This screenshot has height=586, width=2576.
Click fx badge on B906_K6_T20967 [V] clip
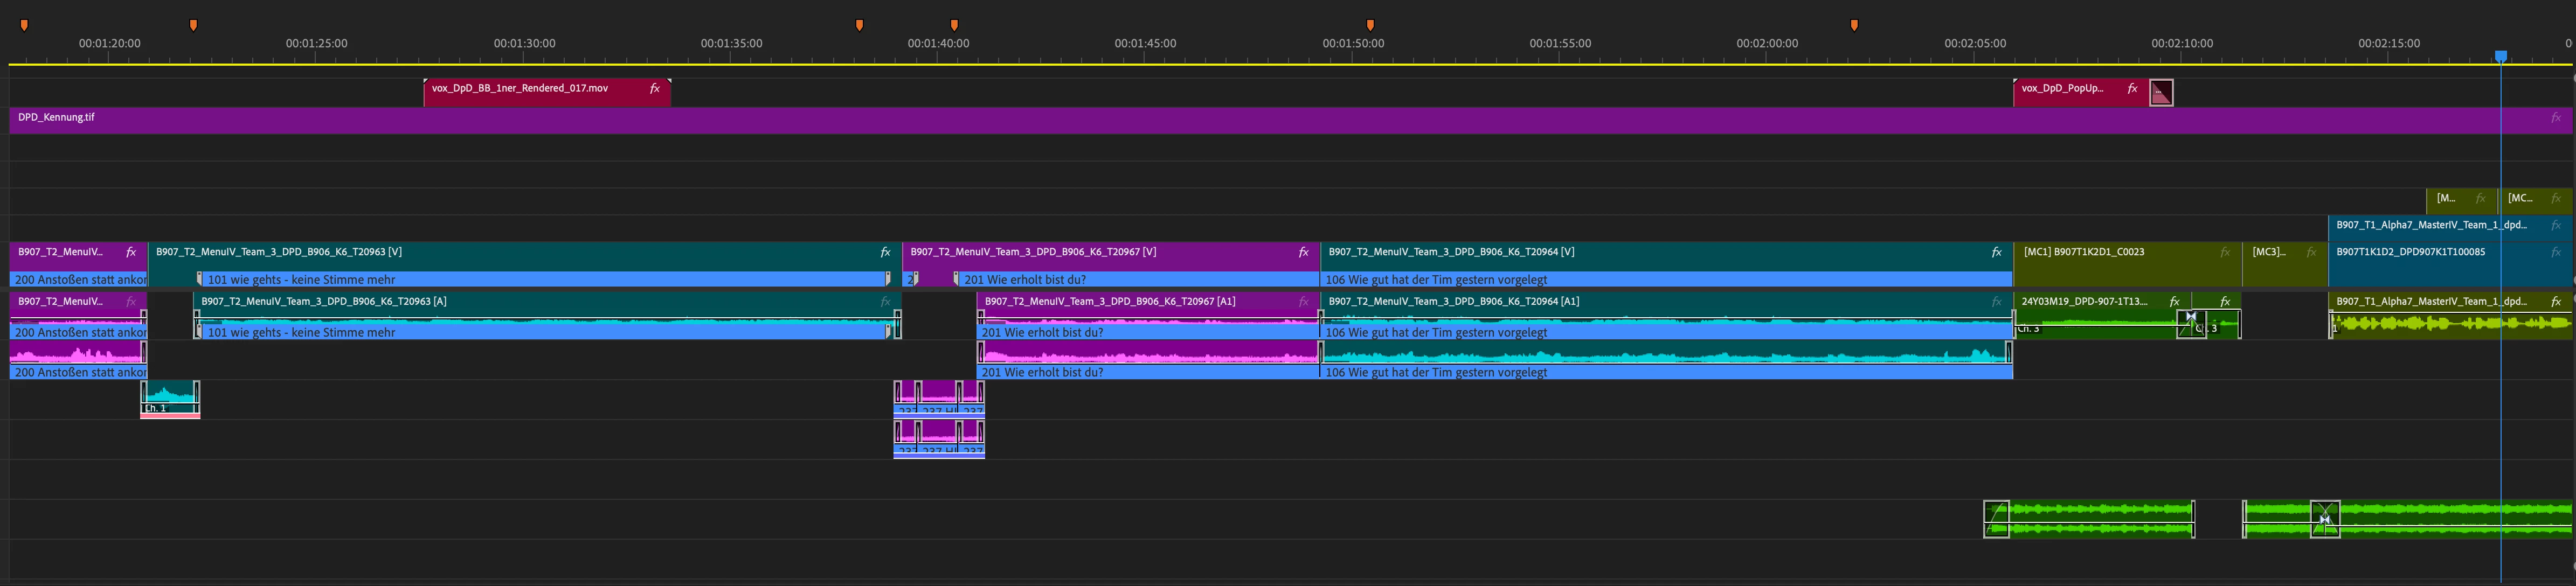tap(1303, 253)
